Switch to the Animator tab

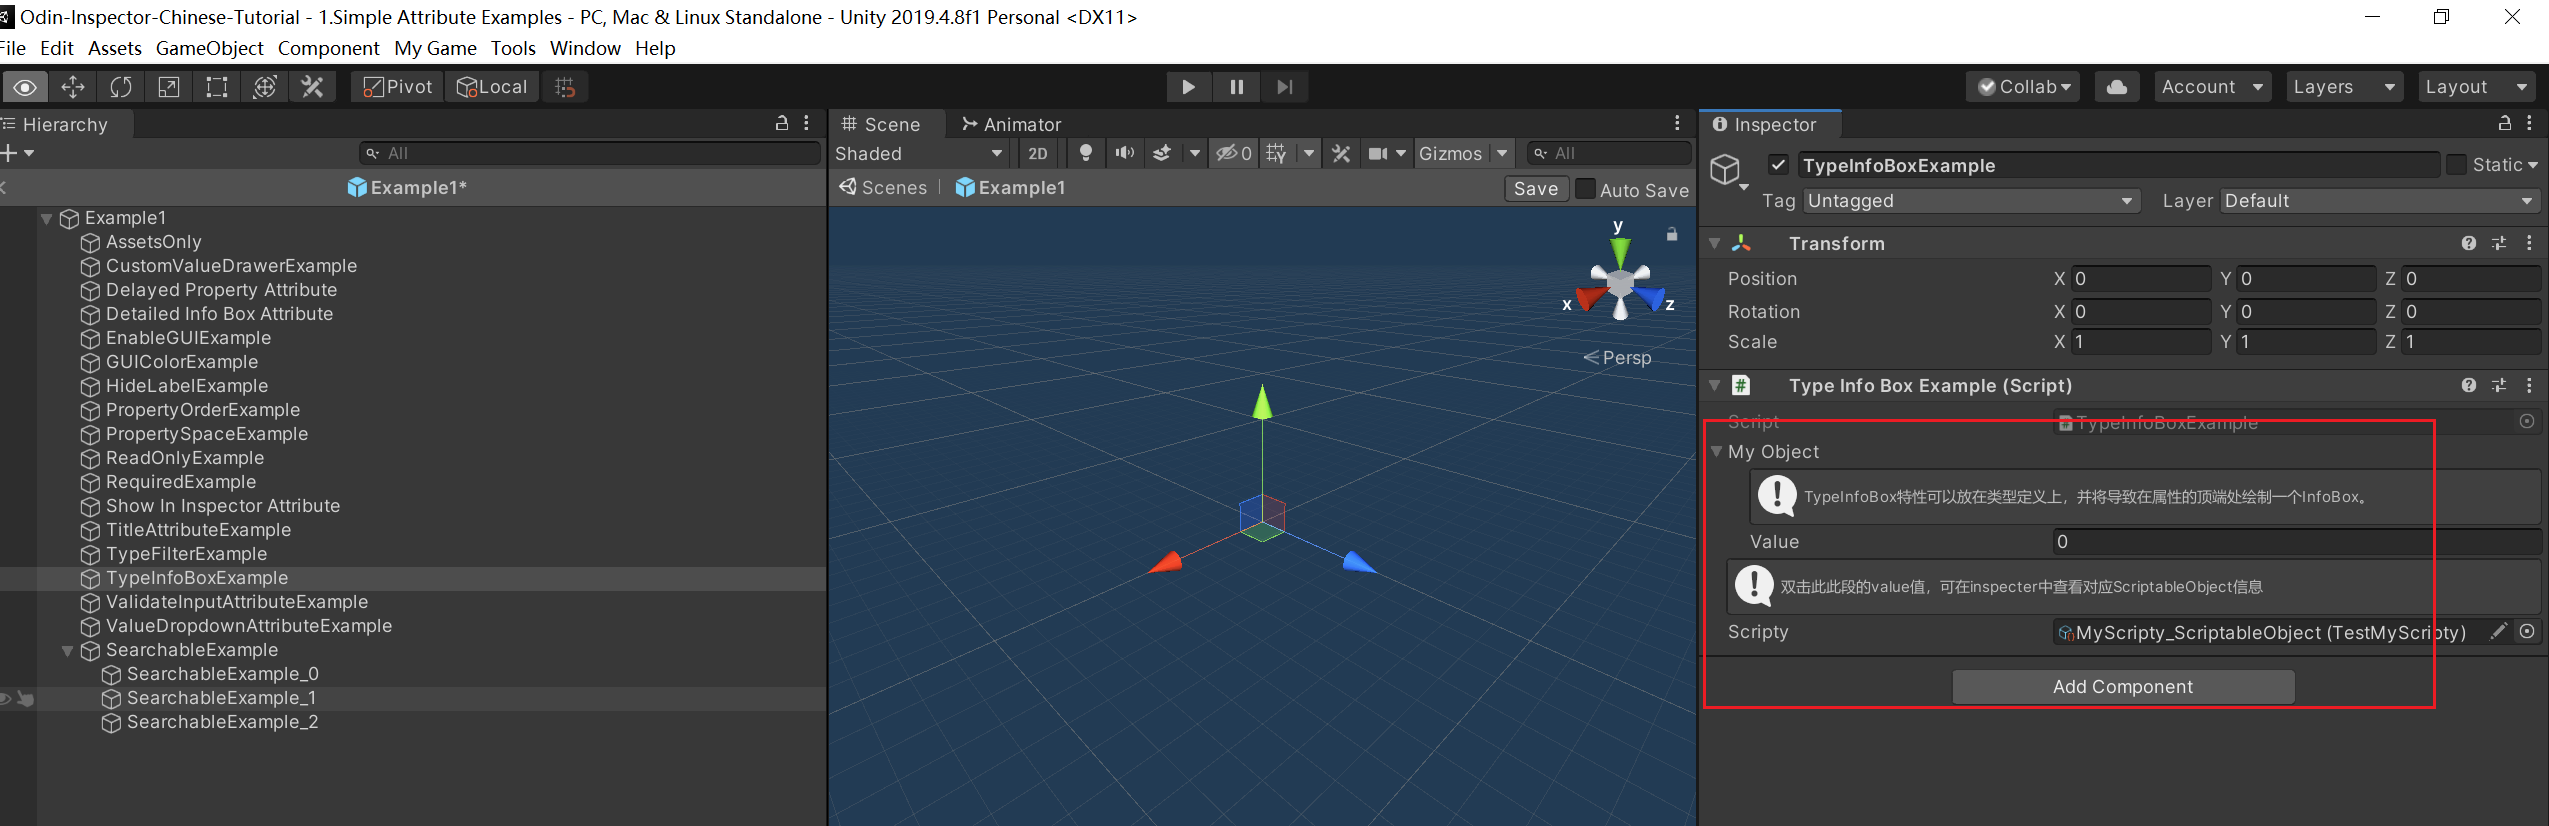[1011, 124]
